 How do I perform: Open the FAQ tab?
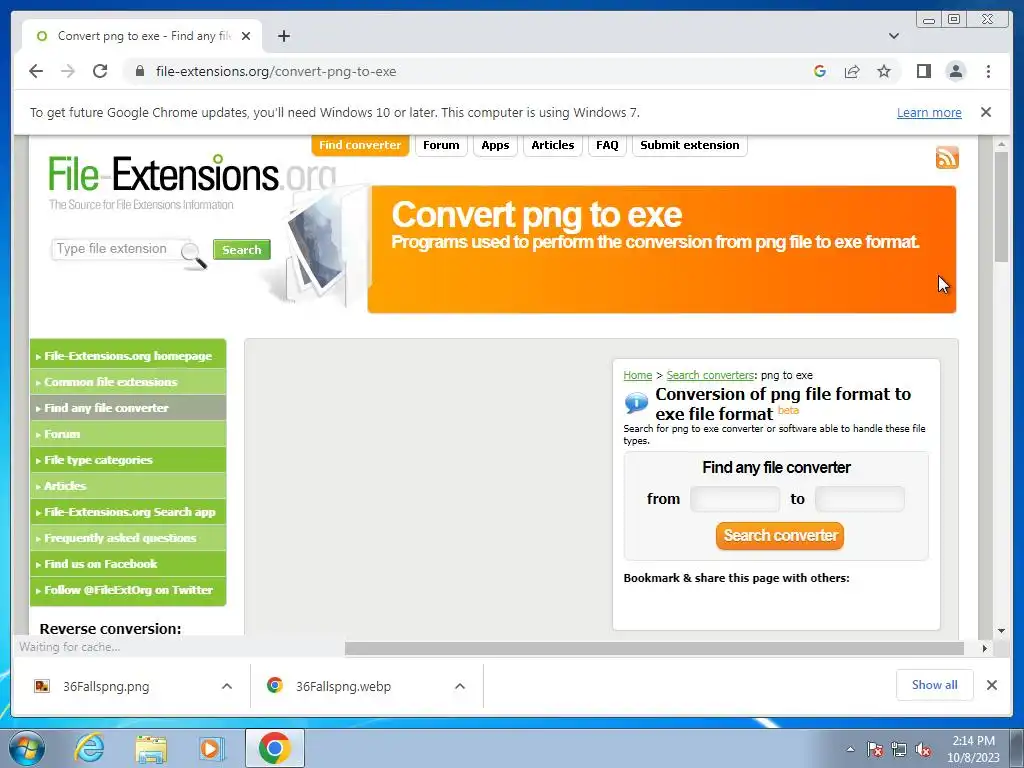607,145
